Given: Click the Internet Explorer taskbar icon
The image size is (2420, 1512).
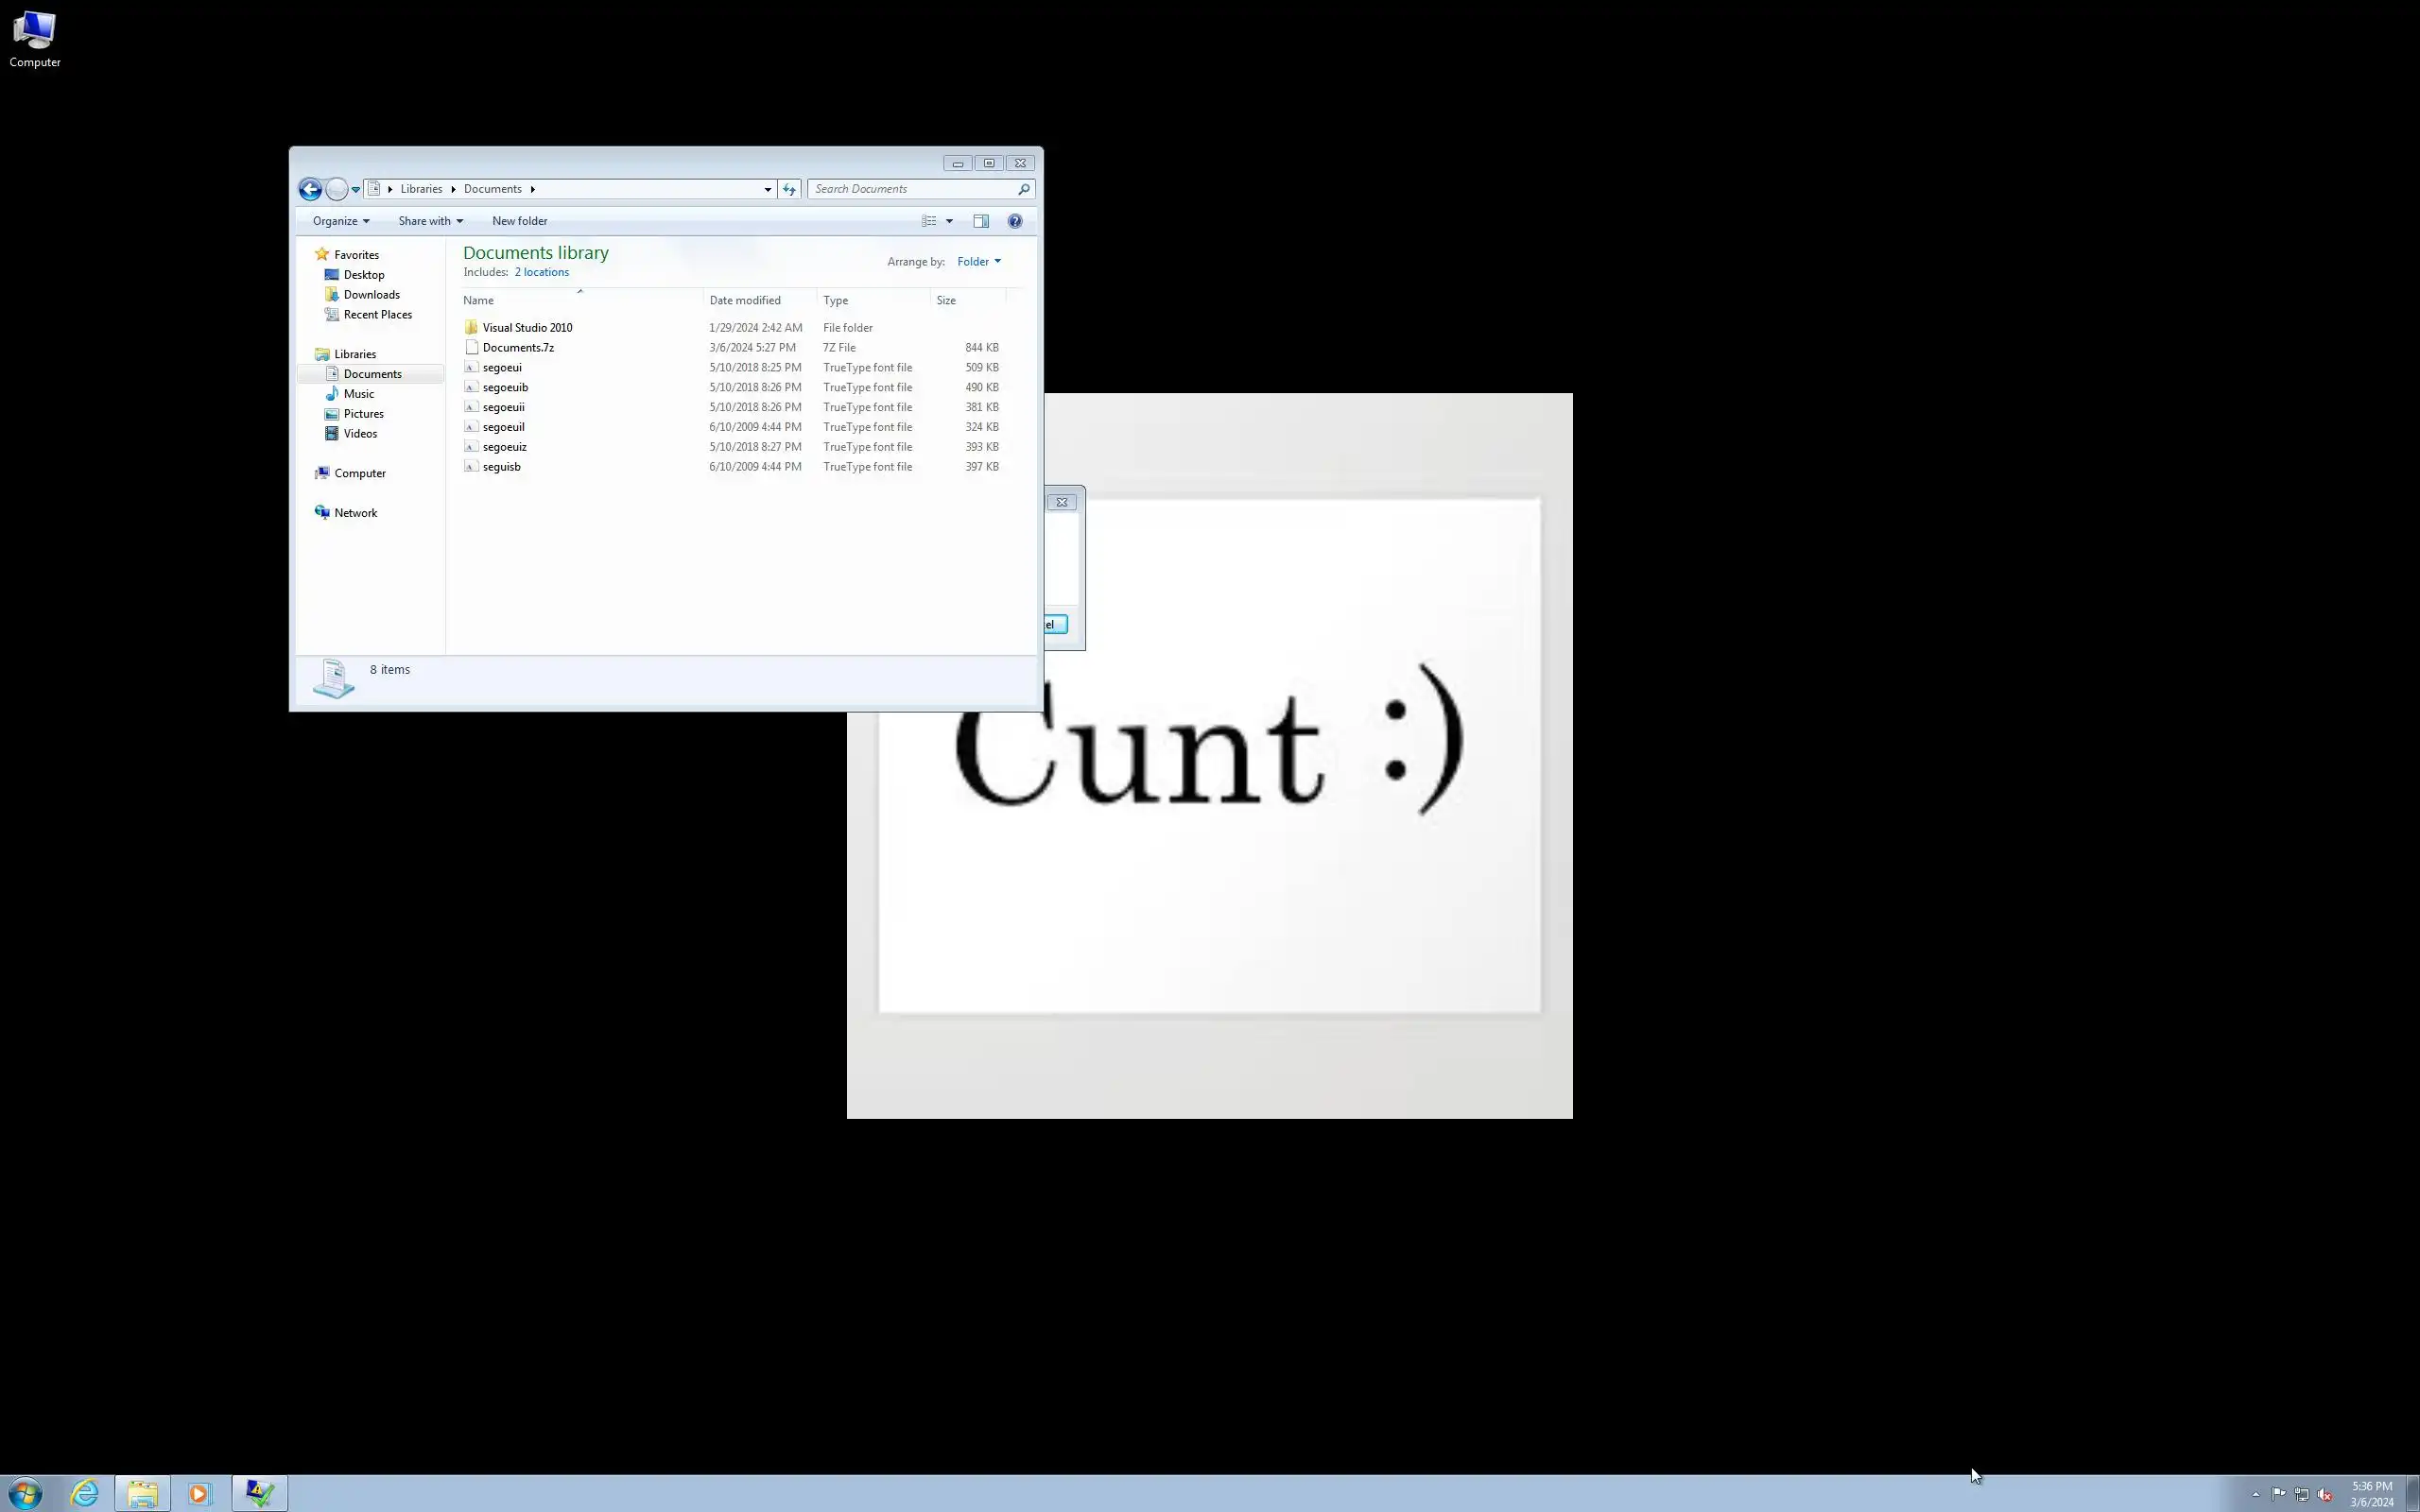Looking at the screenshot, I should 85,1493.
